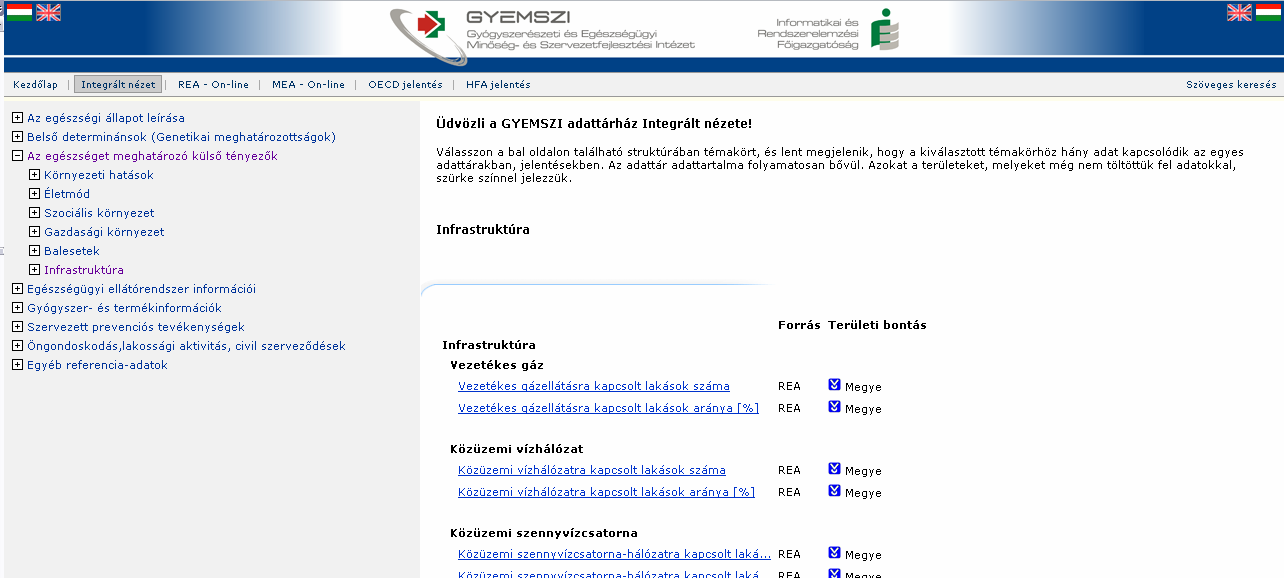Click the Közüzemi szennyvízcsatorna group heading
Image resolution: width=1284 pixels, height=578 pixels.
[544, 533]
